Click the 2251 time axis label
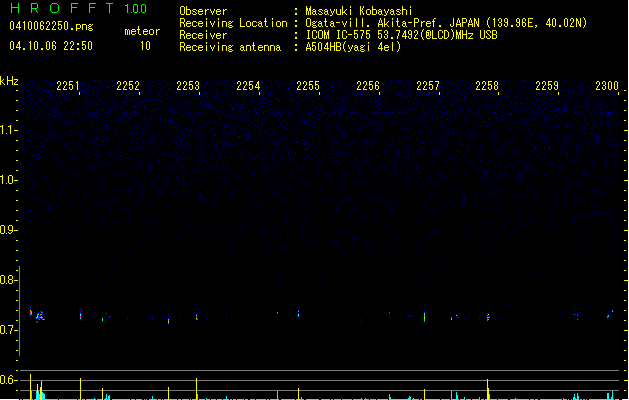 coord(68,86)
